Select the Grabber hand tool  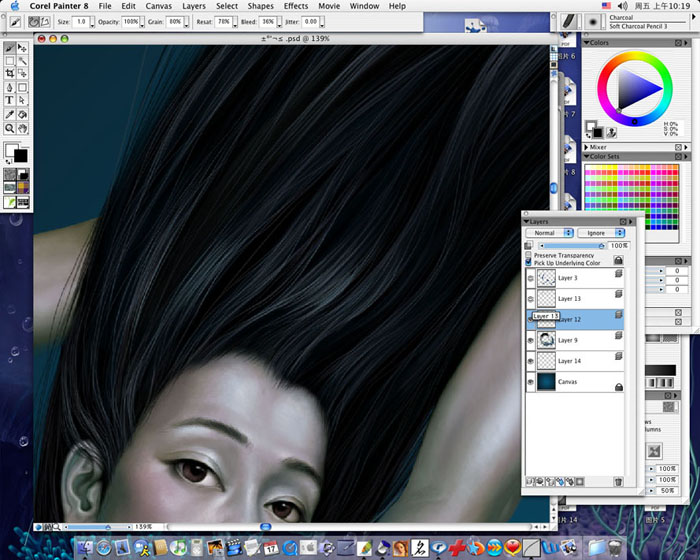22,129
